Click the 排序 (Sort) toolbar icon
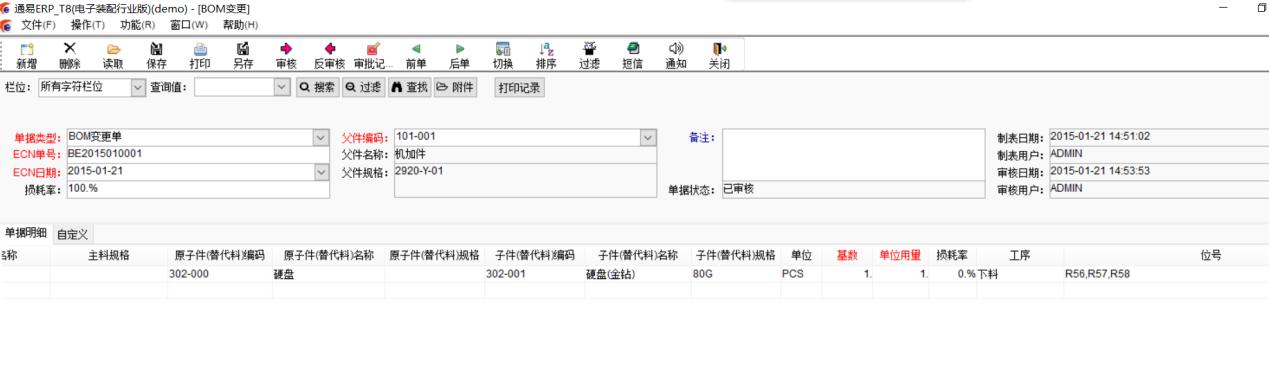 tap(546, 55)
